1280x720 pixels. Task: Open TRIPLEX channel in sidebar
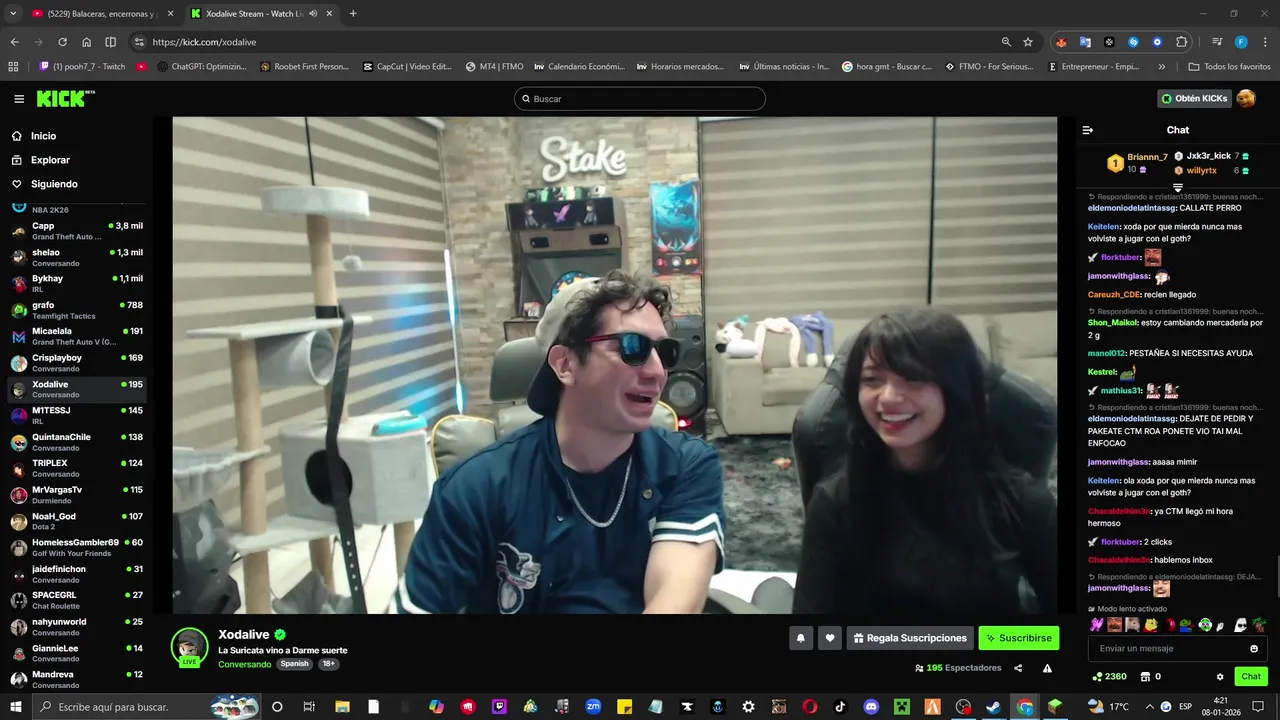pyautogui.click(x=77, y=468)
